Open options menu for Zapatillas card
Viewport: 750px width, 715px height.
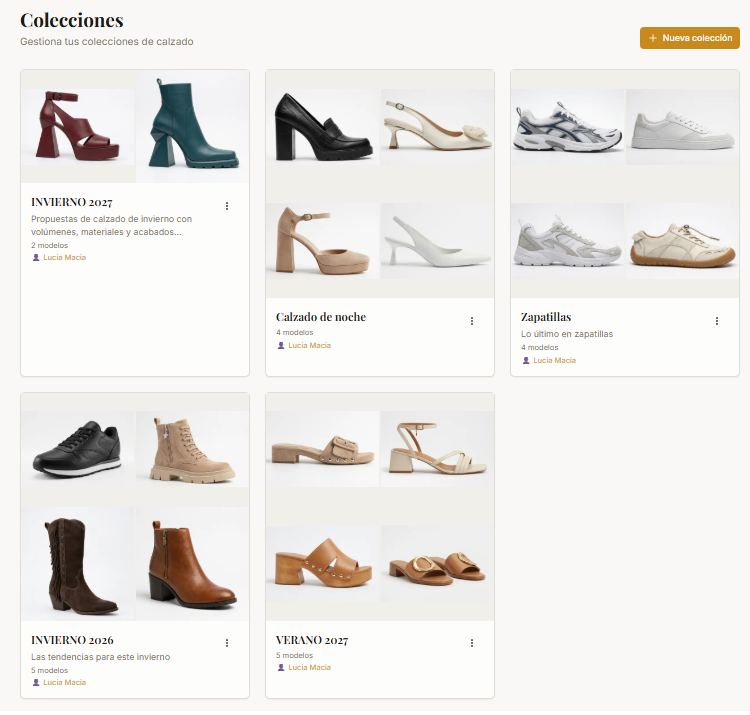717,321
